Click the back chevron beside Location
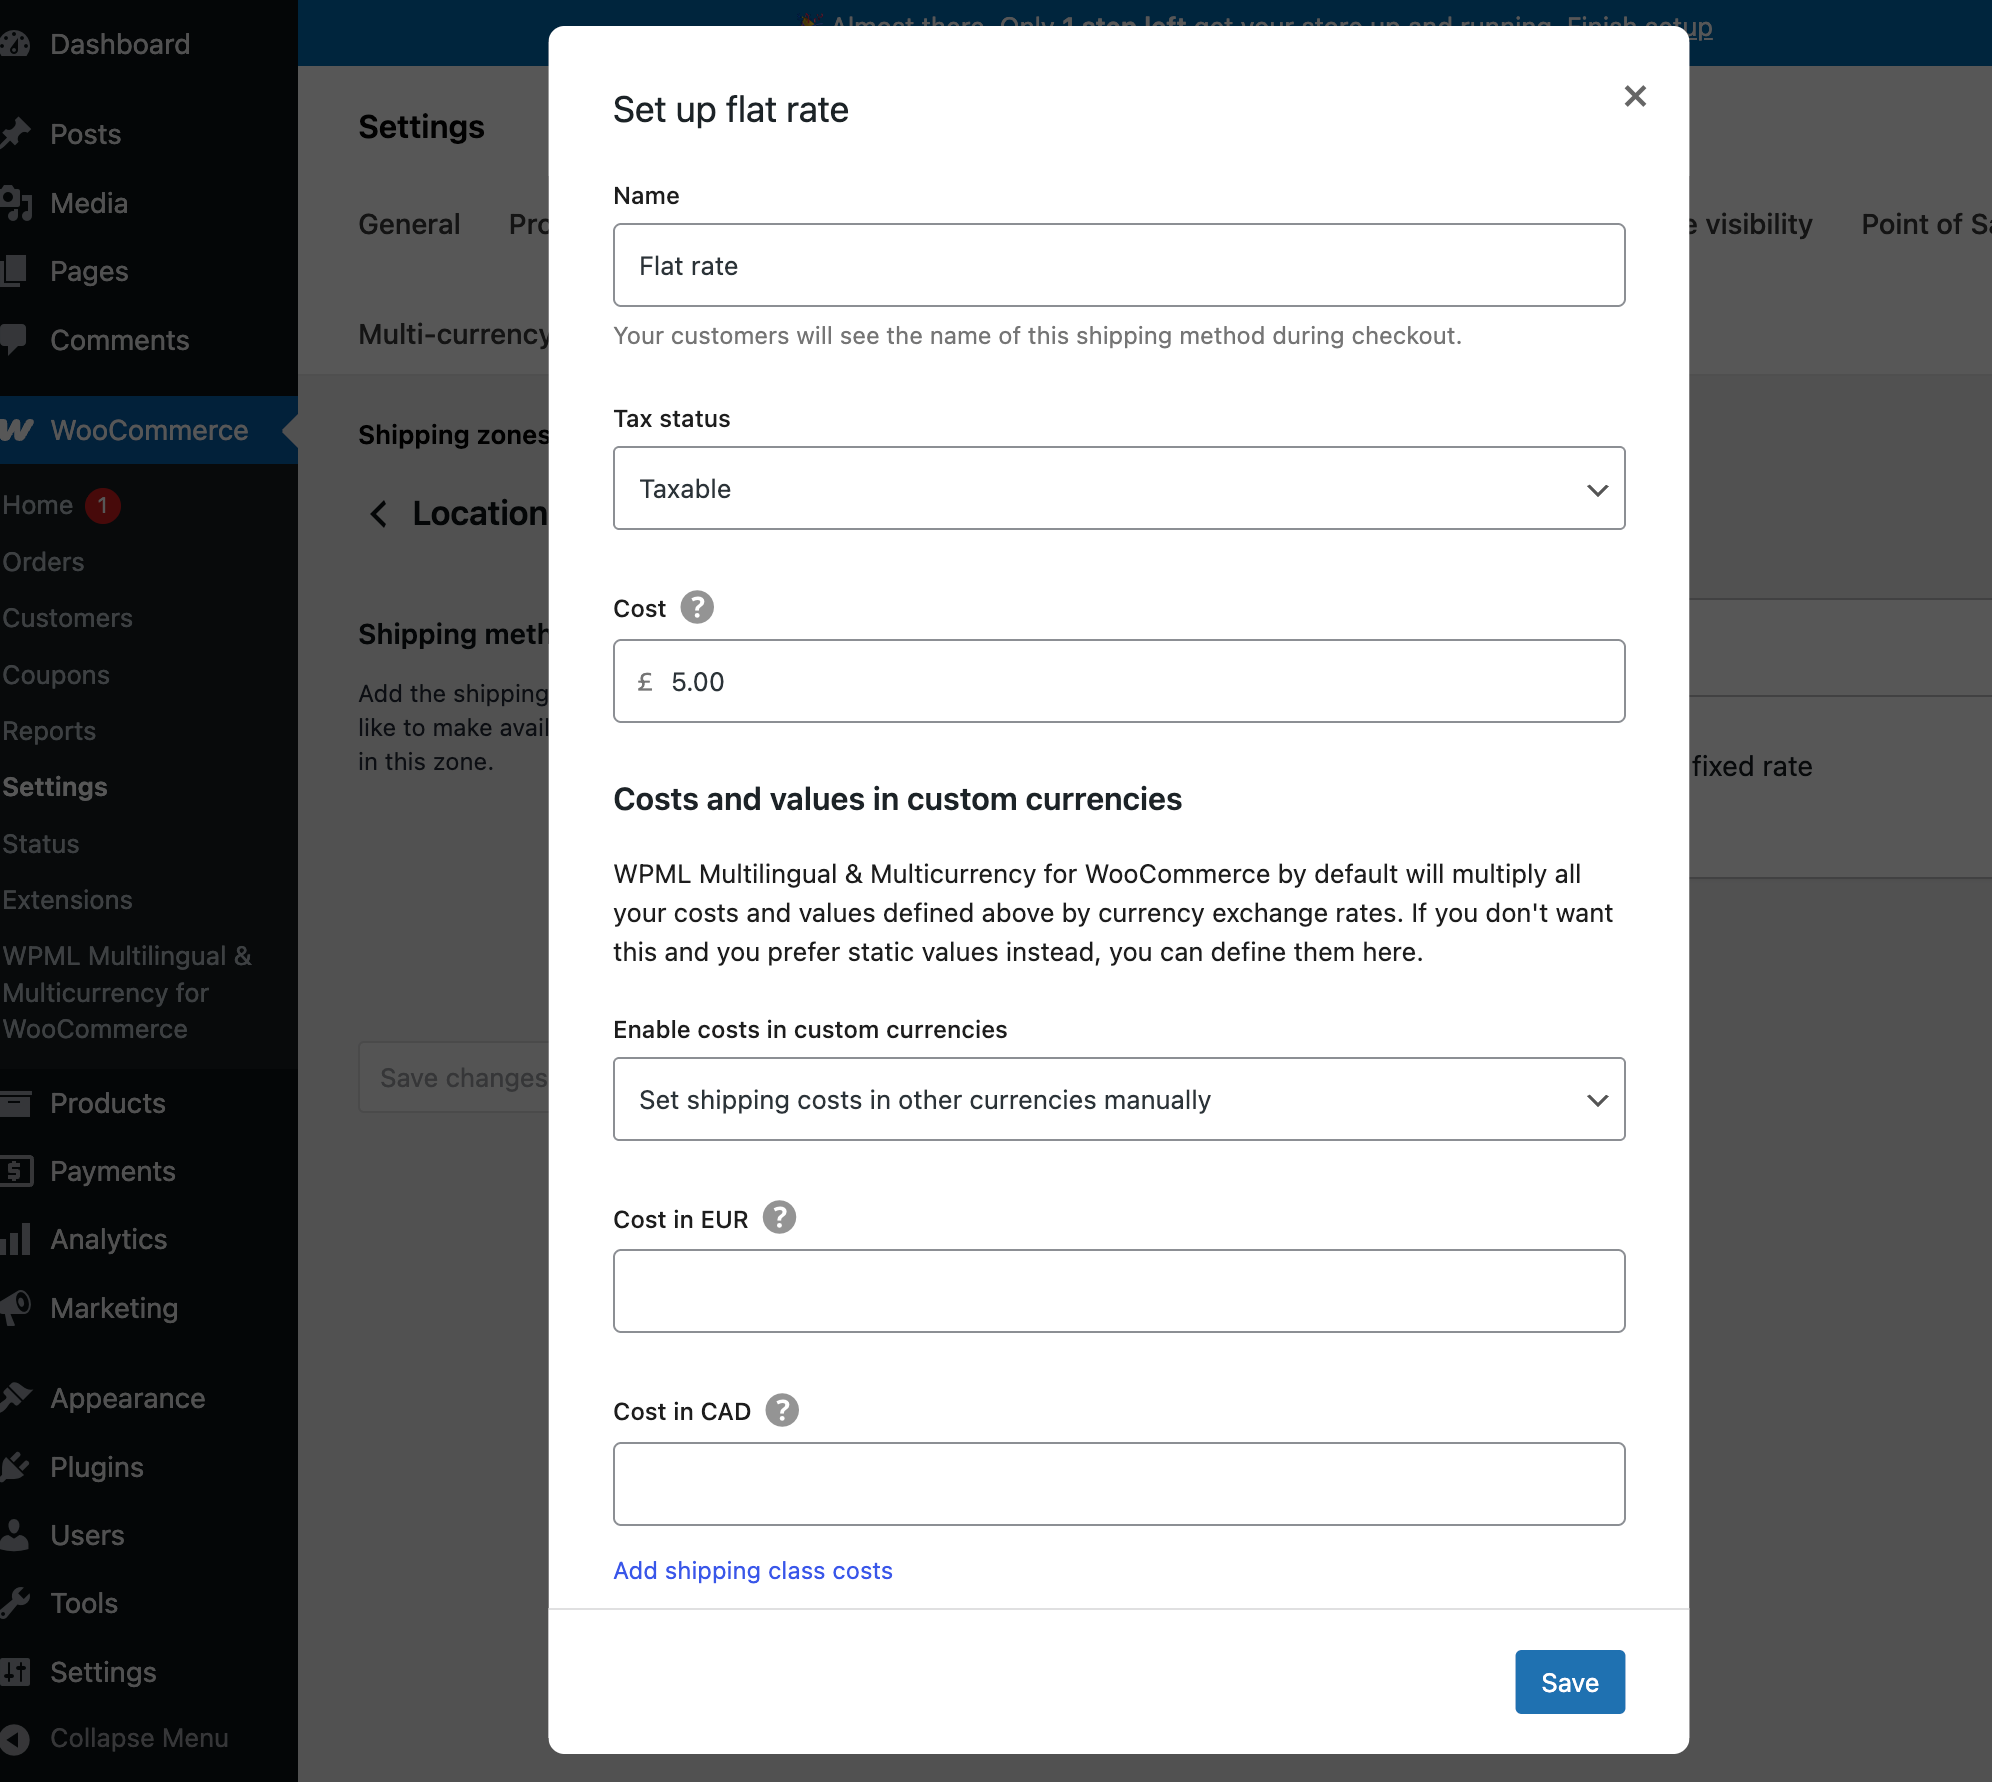The width and height of the screenshot is (1992, 1782). pos(379,514)
